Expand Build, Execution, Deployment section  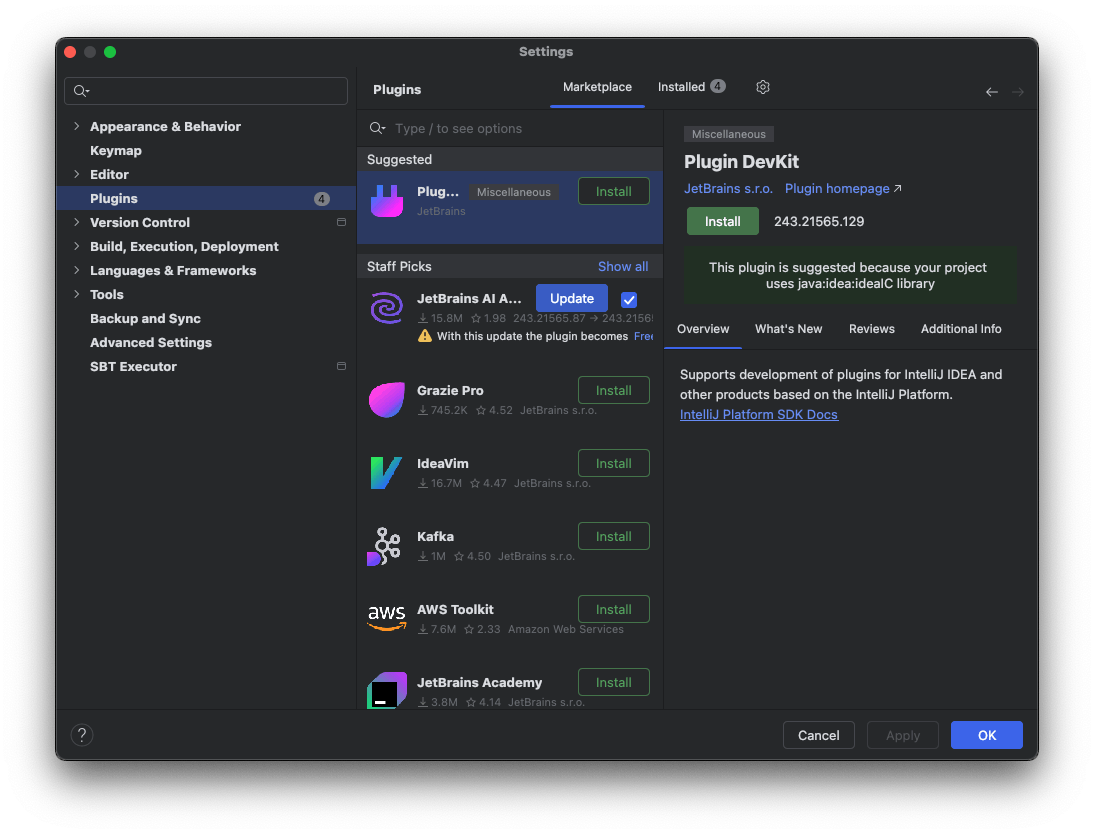coord(77,246)
